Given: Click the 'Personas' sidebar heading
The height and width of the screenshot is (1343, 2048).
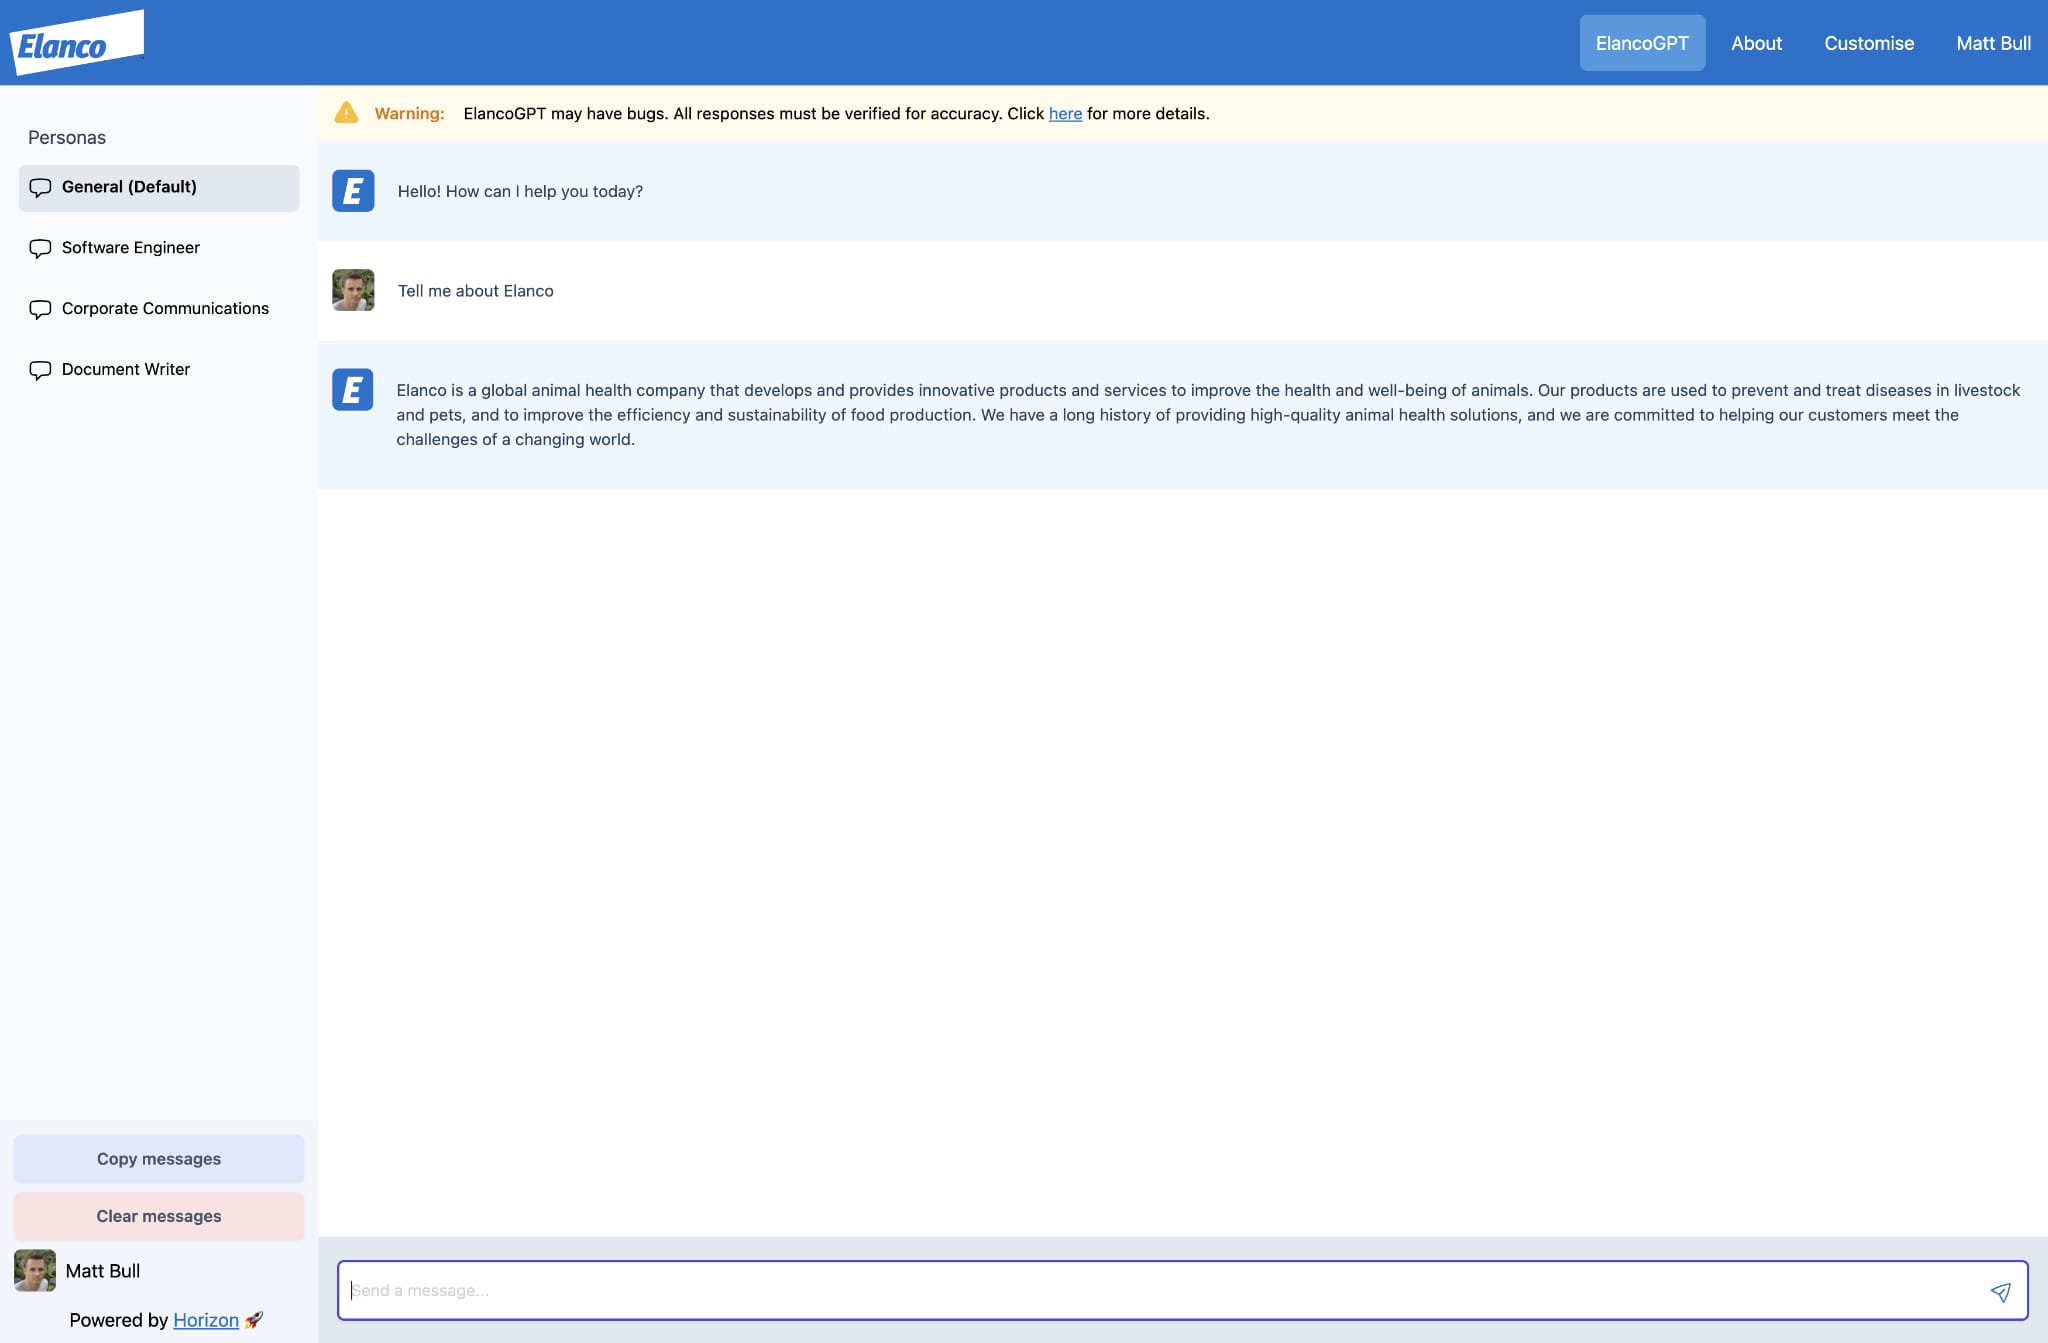Looking at the screenshot, I should pos(67,138).
